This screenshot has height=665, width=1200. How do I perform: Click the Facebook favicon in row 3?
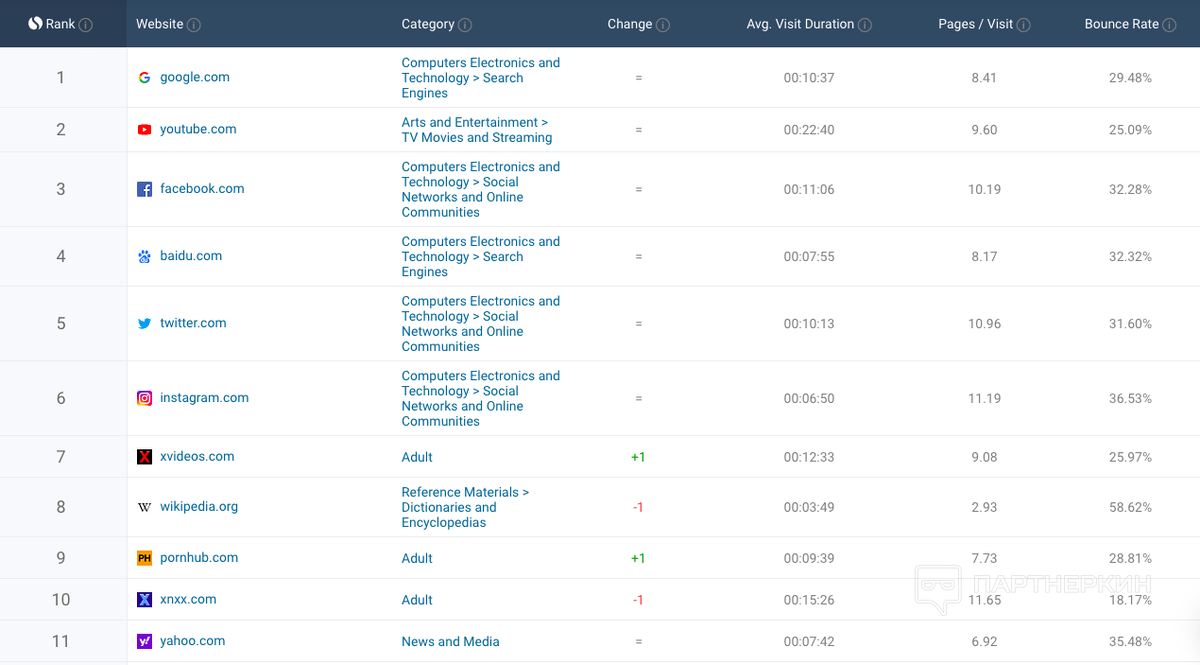(x=145, y=189)
